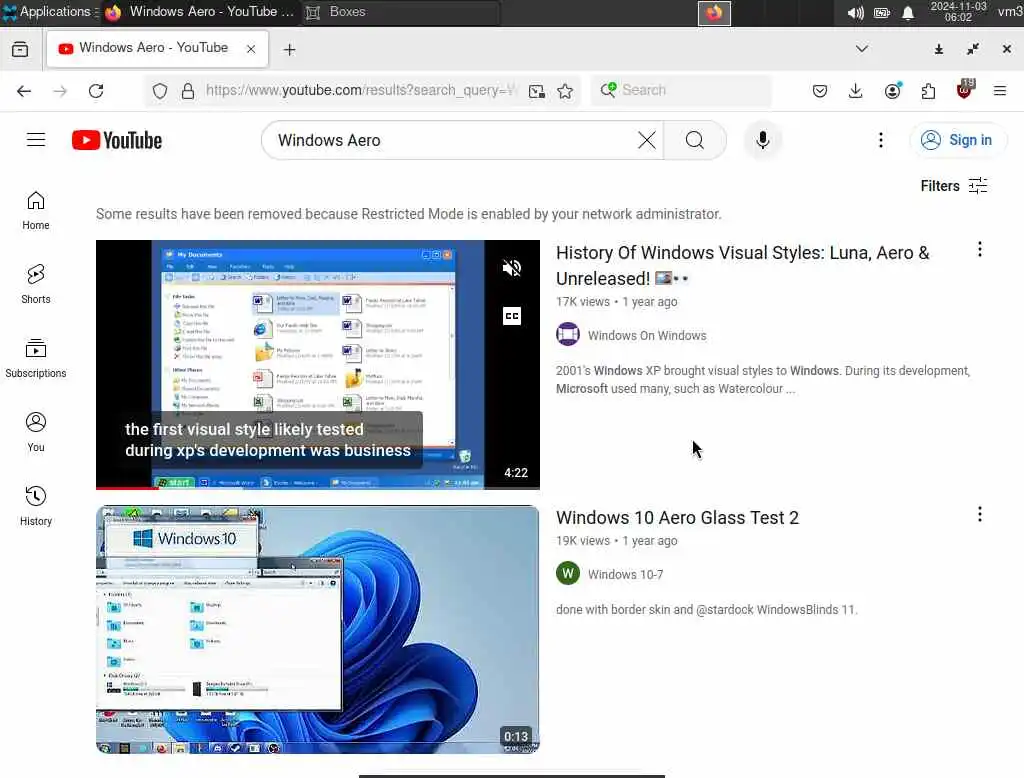Open Firefox application hamburger menu
1024x778 pixels.
coord(1000,91)
